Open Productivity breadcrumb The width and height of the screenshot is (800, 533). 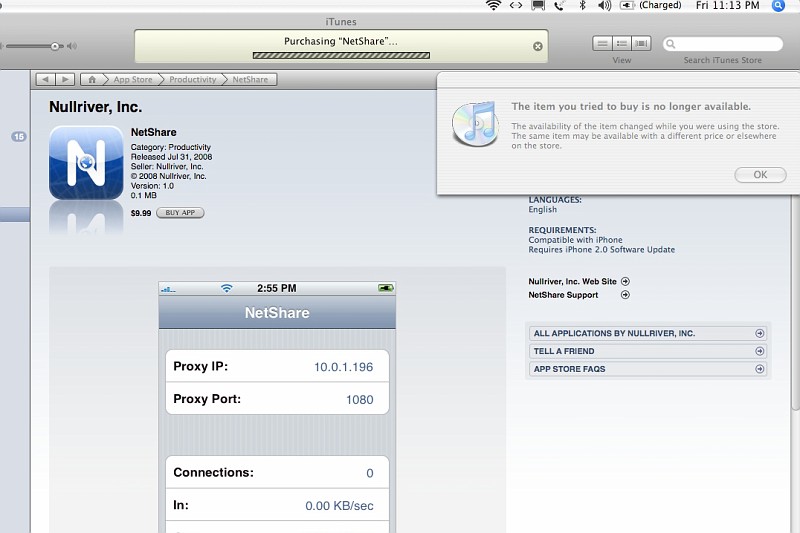(193, 80)
